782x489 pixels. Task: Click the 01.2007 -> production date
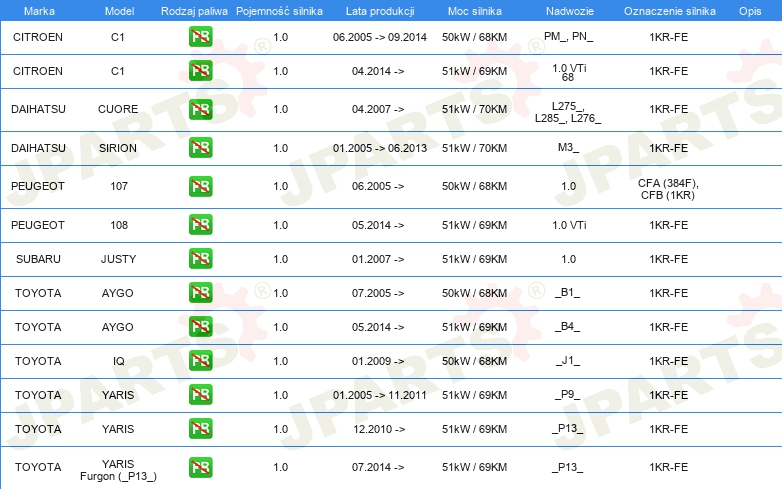[378, 259]
